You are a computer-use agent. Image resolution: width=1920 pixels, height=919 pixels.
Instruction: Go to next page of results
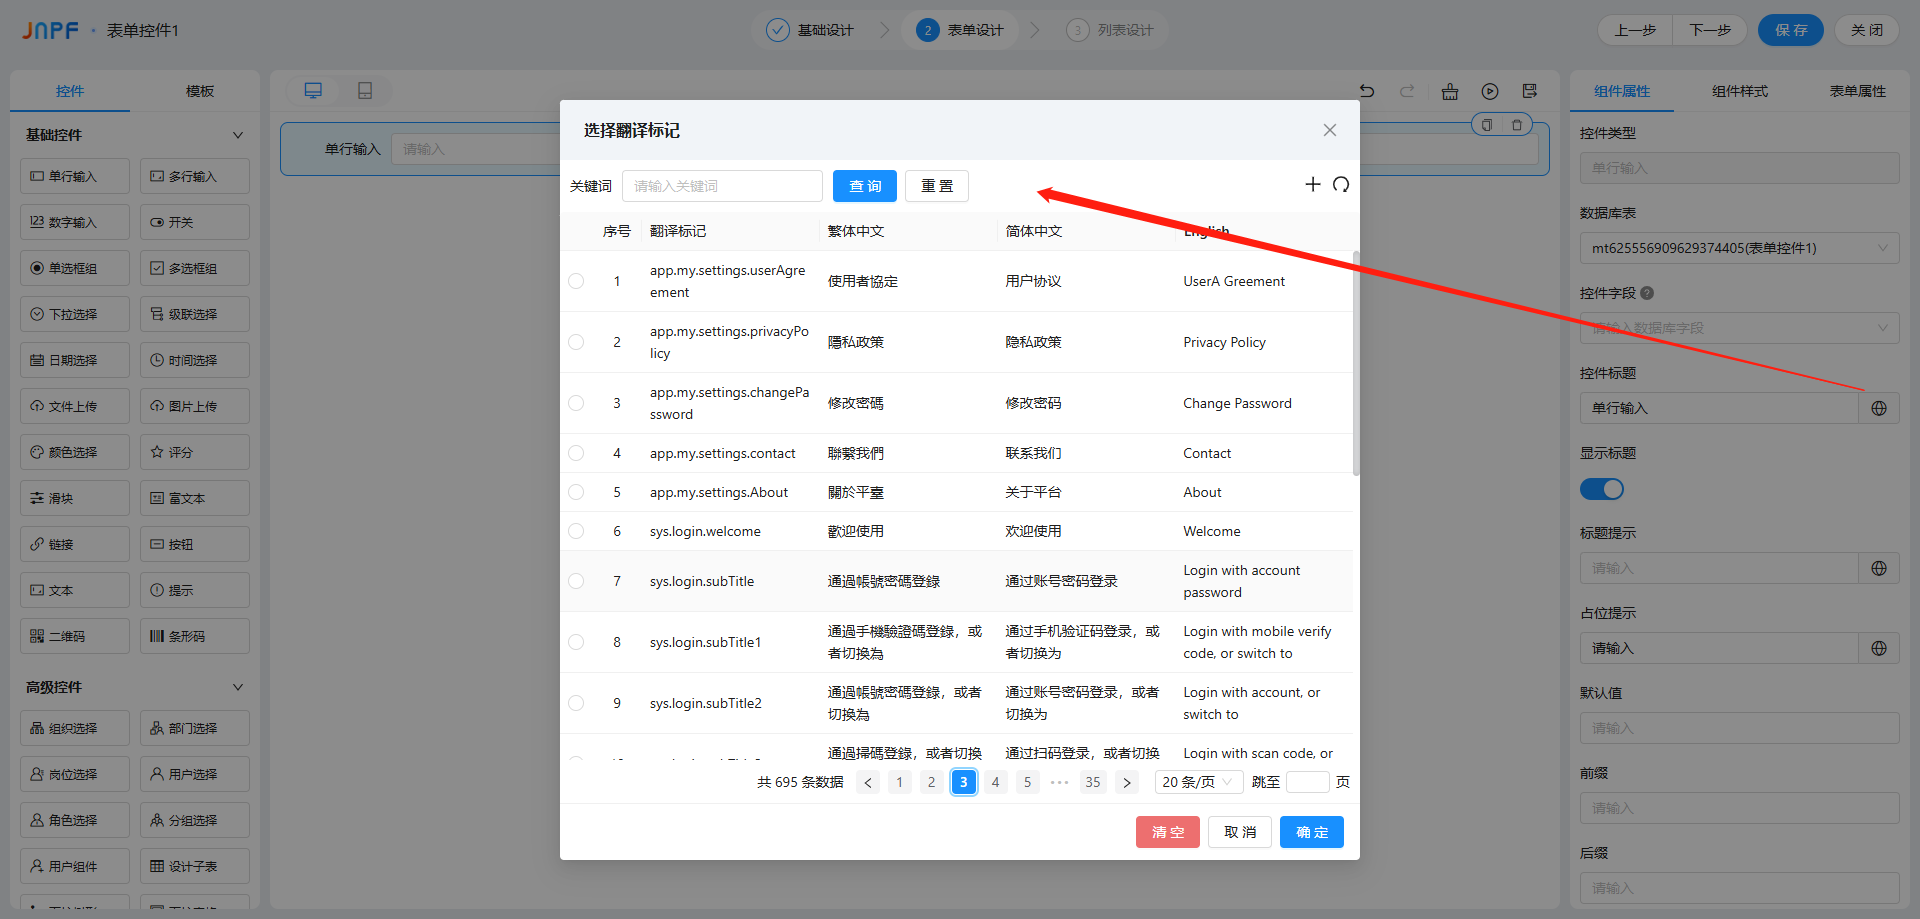1127,782
